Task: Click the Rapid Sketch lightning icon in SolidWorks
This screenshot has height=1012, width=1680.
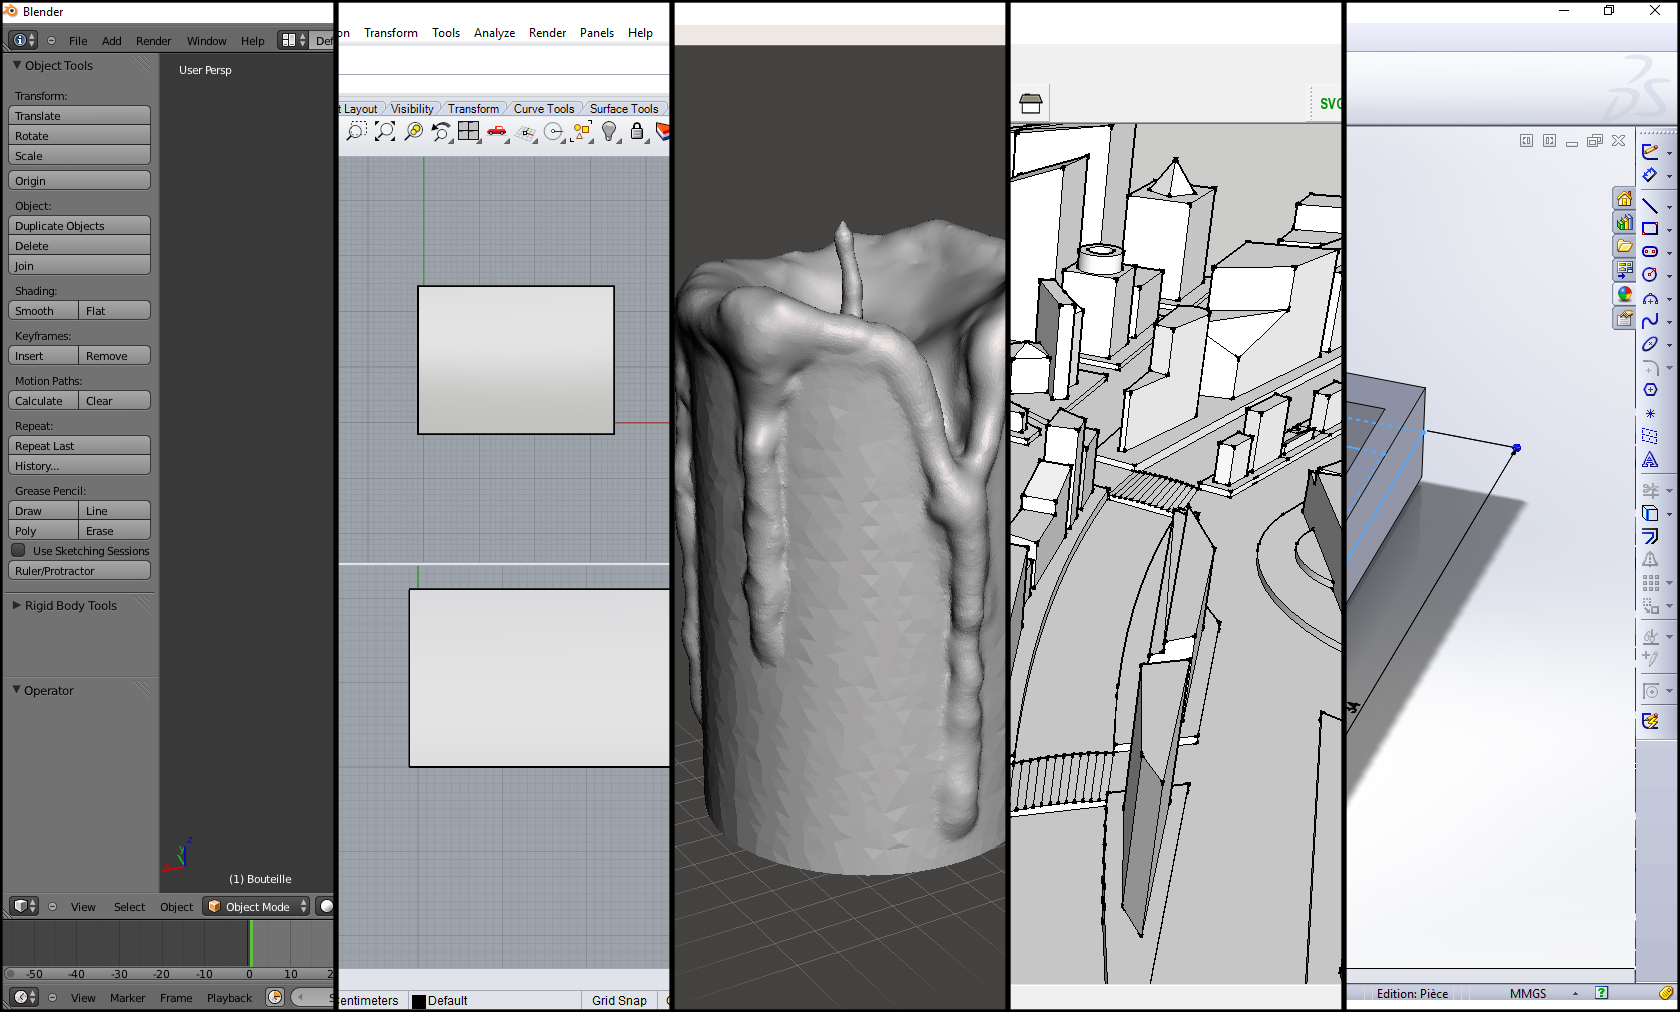Action: (1650, 720)
